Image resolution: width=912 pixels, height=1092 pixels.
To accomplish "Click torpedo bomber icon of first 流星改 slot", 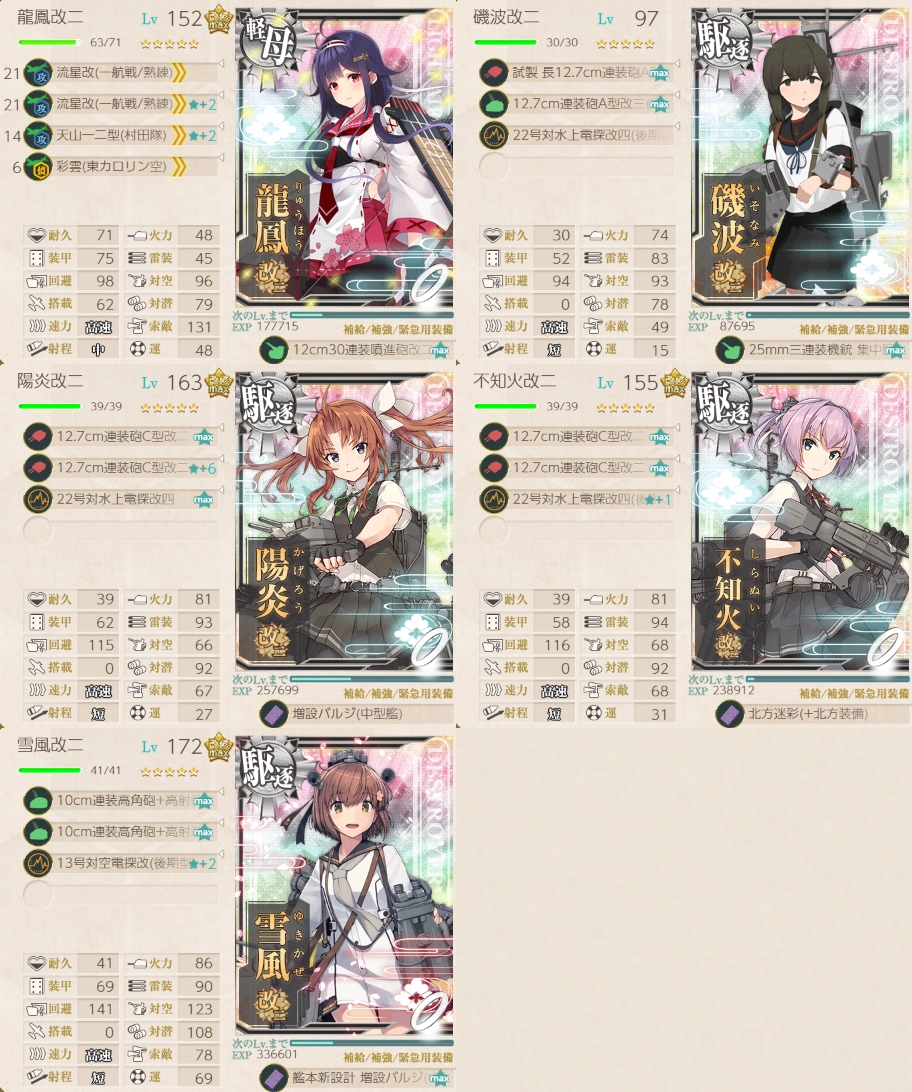I will (38, 73).
